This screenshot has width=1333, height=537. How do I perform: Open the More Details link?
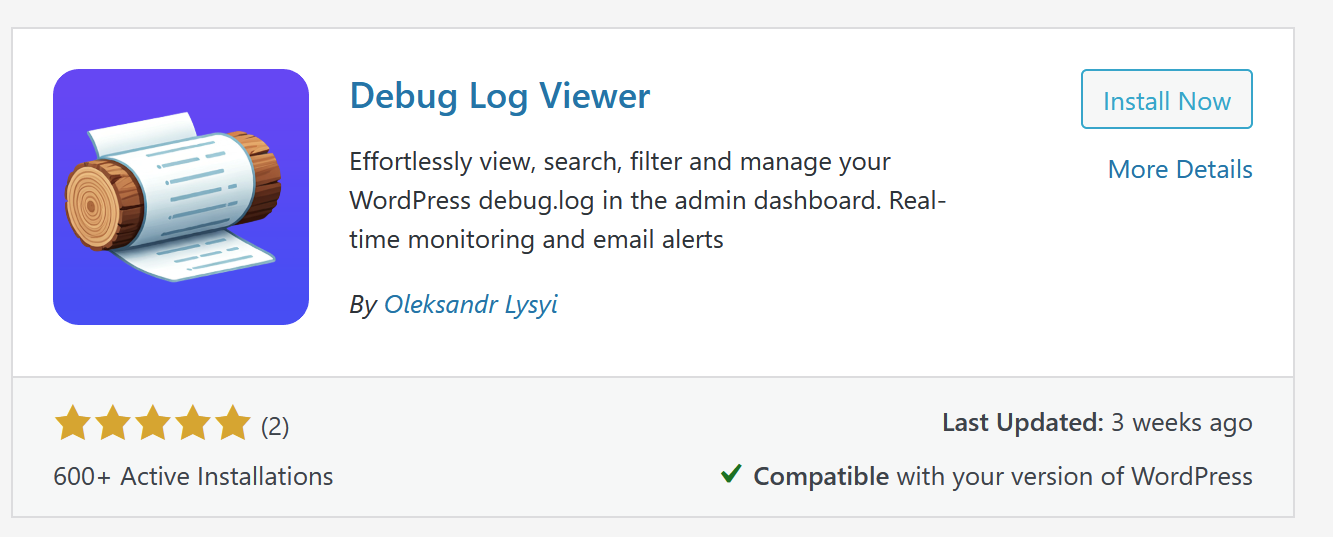(x=1180, y=169)
